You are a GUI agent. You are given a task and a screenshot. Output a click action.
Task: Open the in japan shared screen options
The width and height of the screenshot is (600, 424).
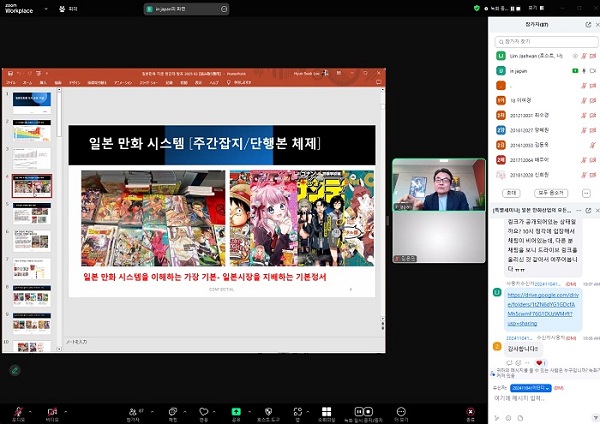click(x=224, y=9)
